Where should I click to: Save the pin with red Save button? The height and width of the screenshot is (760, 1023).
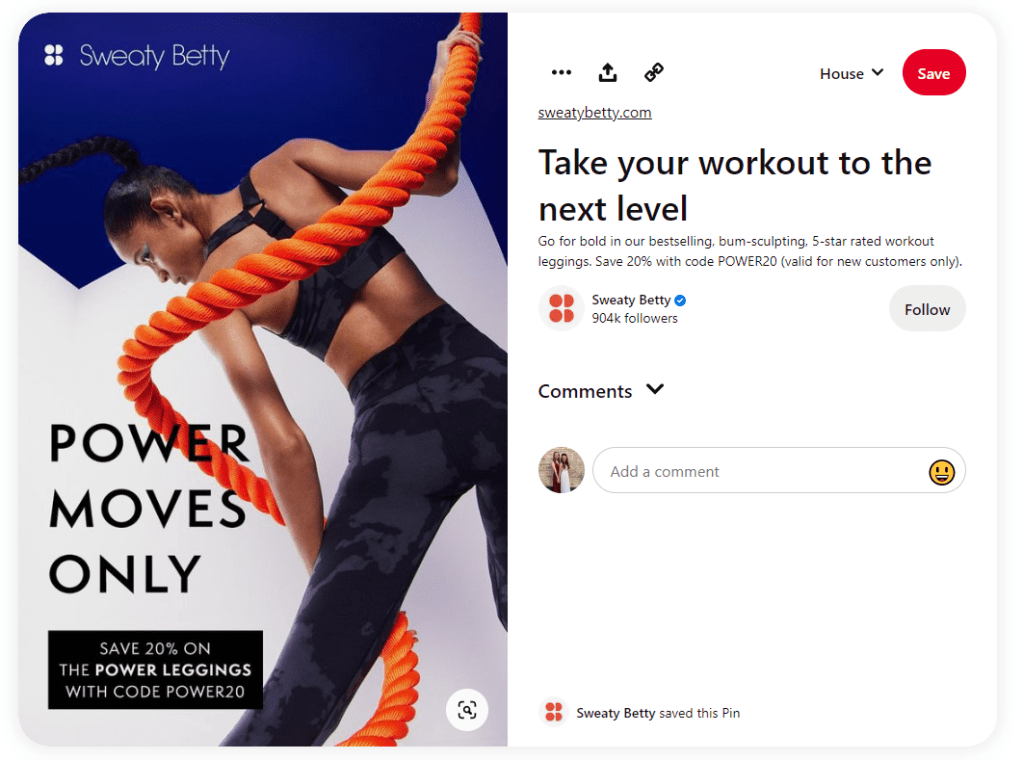[x=934, y=72]
